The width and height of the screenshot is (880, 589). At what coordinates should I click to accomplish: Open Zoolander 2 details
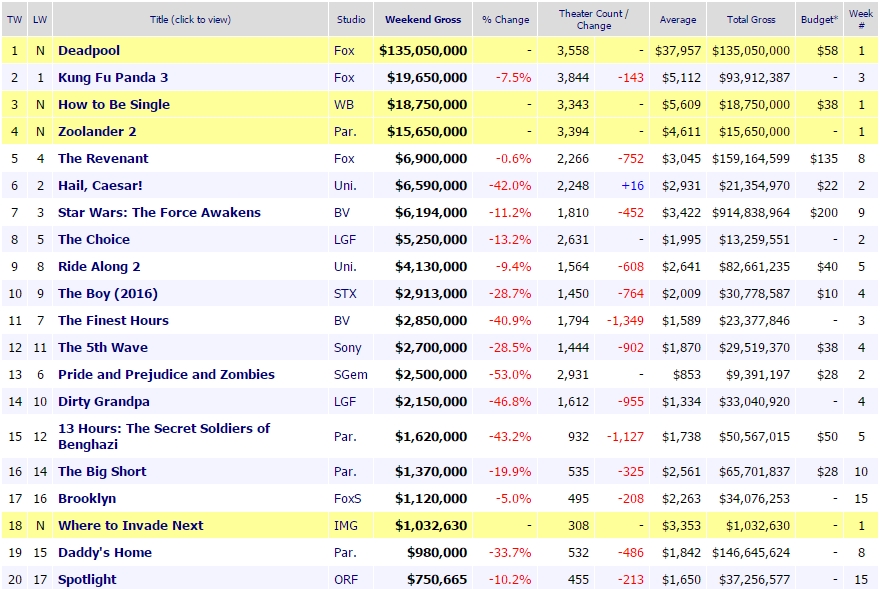pos(97,131)
